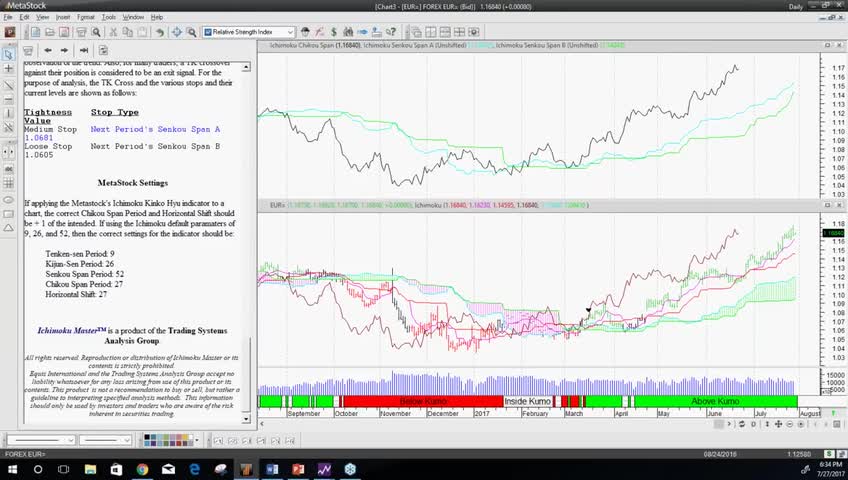Open Microsoft Word from the taskbar
The image size is (848, 480).
point(272,469)
